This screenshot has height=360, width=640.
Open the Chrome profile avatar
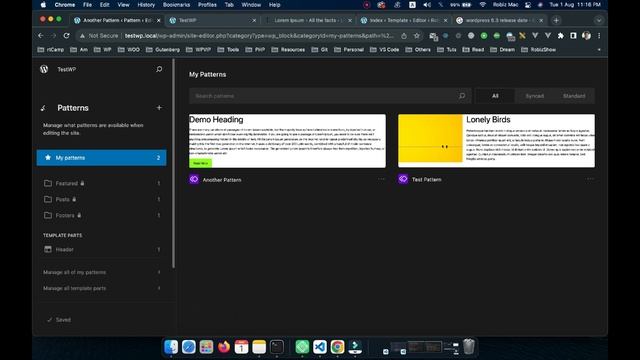click(587, 36)
